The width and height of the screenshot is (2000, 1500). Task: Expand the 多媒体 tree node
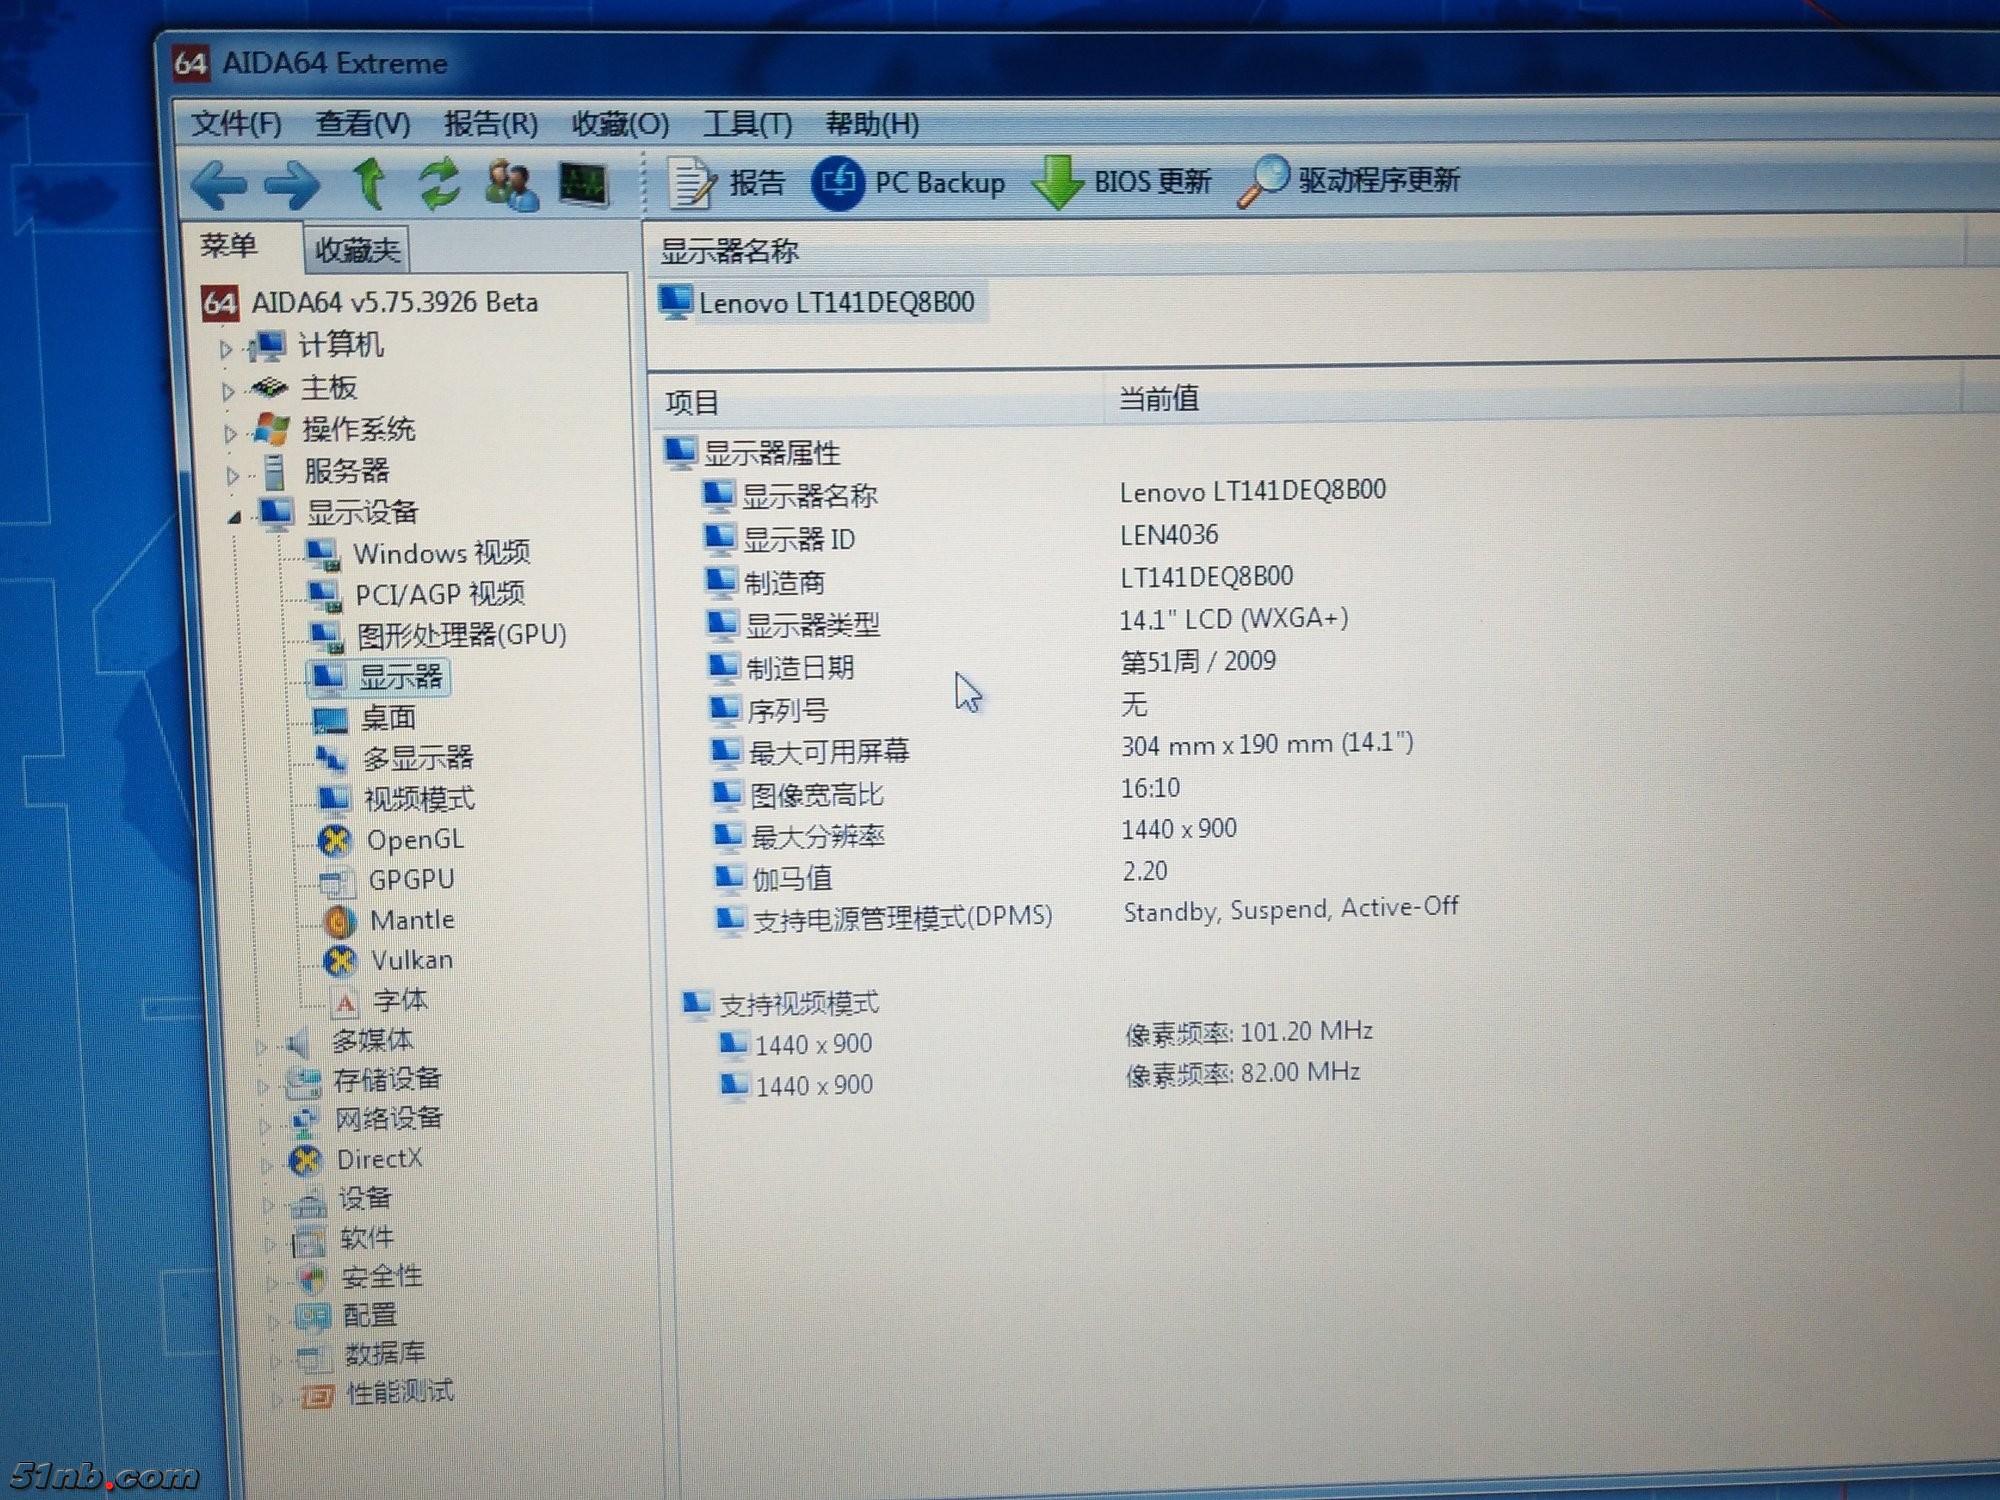[x=261, y=1047]
